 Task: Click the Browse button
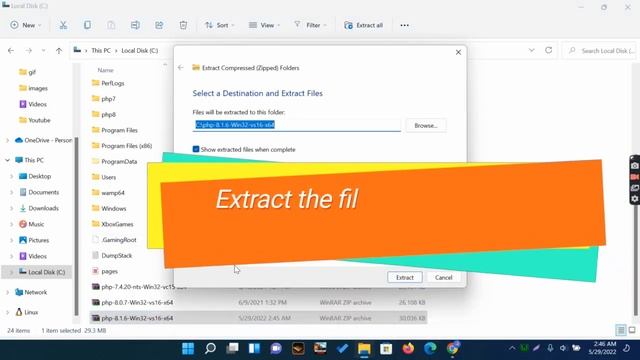pos(426,126)
